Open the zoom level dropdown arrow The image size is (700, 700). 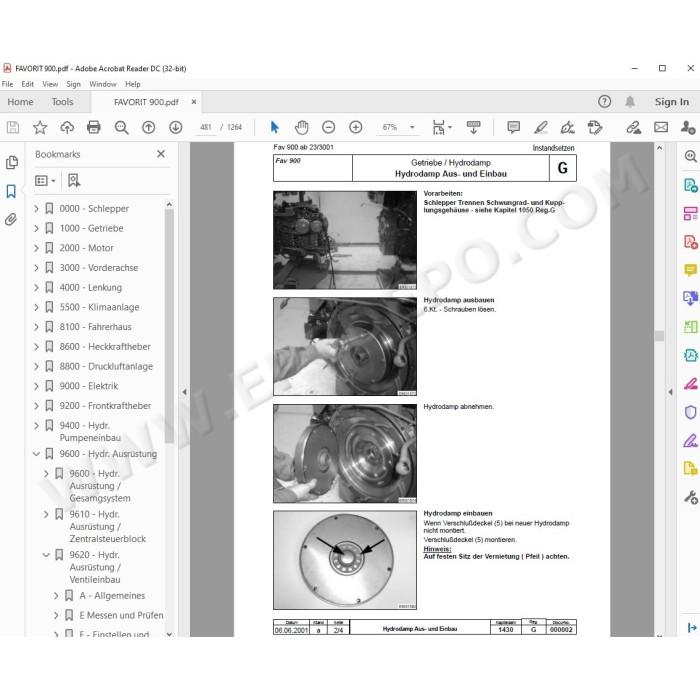[412, 127]
